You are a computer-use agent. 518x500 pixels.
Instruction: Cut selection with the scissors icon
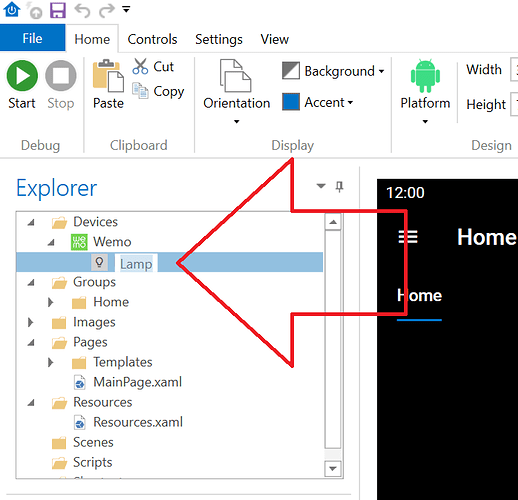tap(140, 66)
